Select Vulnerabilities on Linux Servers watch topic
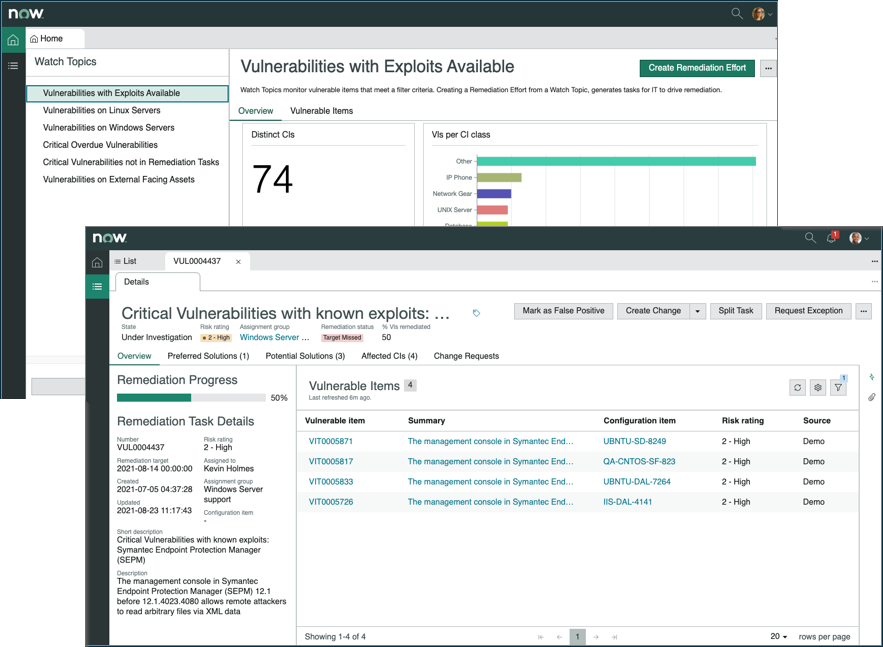 click(x=102, y=110)
